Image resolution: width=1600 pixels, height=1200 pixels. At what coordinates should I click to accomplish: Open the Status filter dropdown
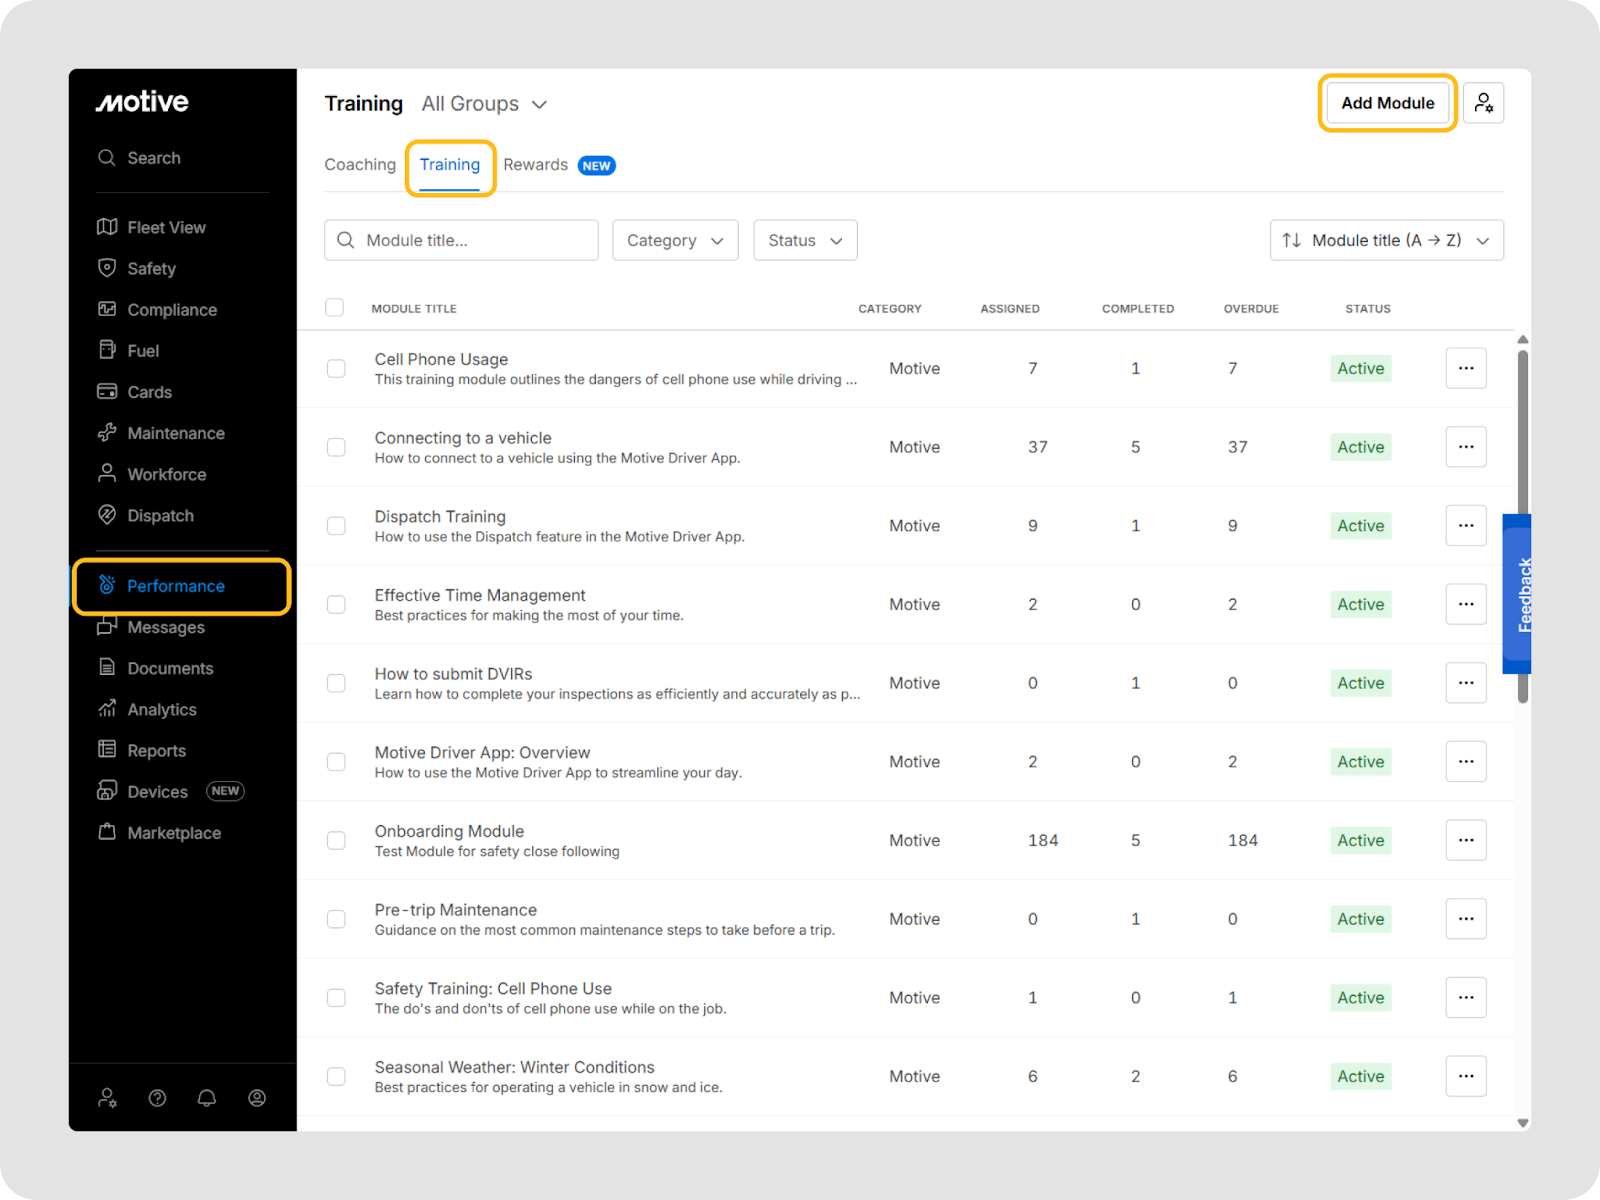click(x=805, y=240)
